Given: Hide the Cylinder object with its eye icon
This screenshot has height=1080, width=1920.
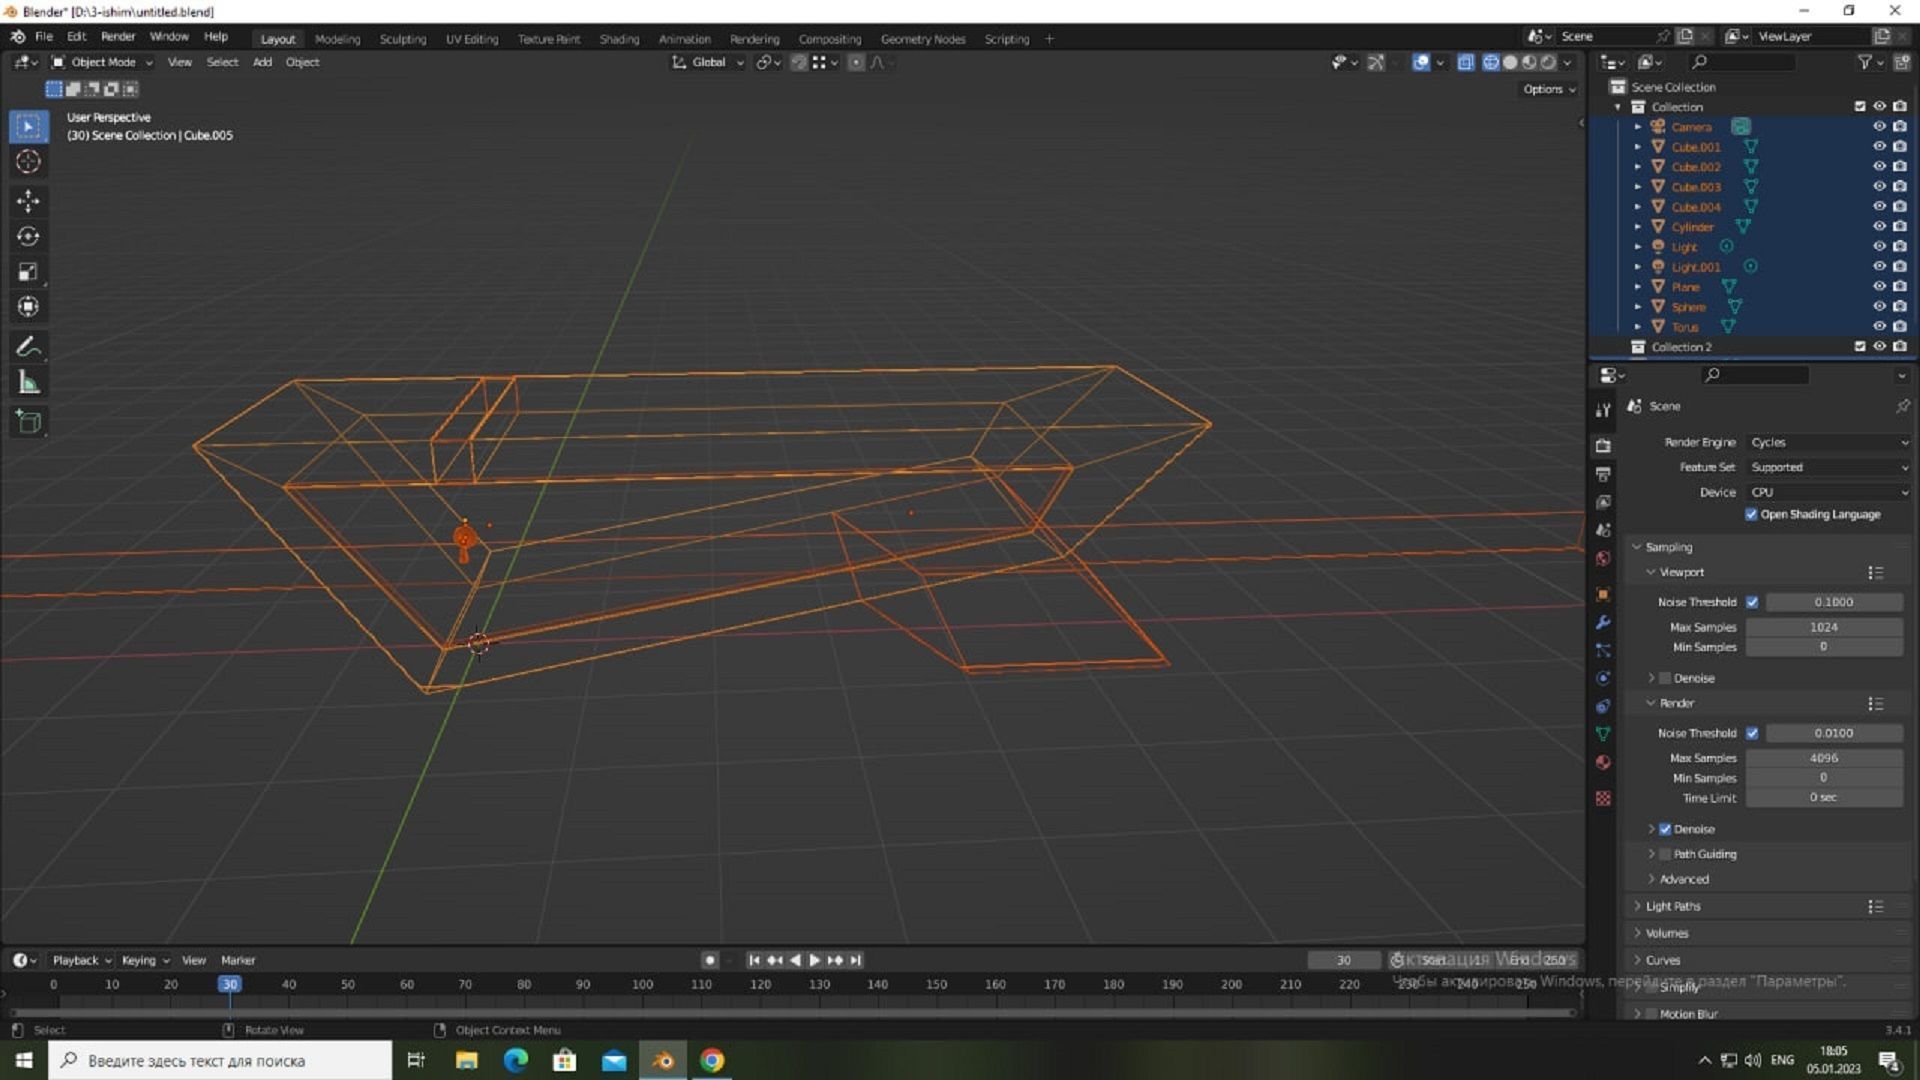Looking at the screenshot, I should 1879,227.
